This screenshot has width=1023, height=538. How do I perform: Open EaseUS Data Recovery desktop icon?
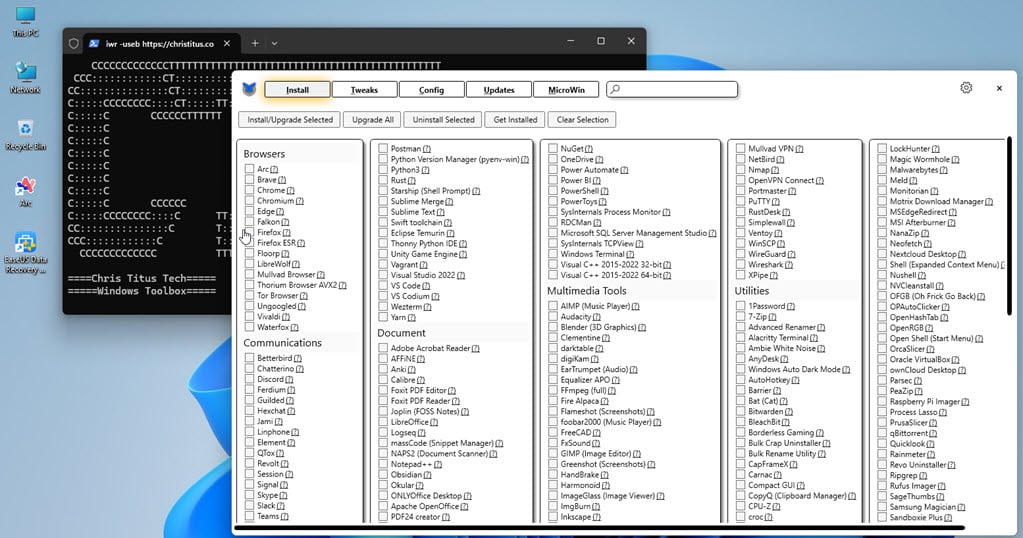click(x=25, y=253)
